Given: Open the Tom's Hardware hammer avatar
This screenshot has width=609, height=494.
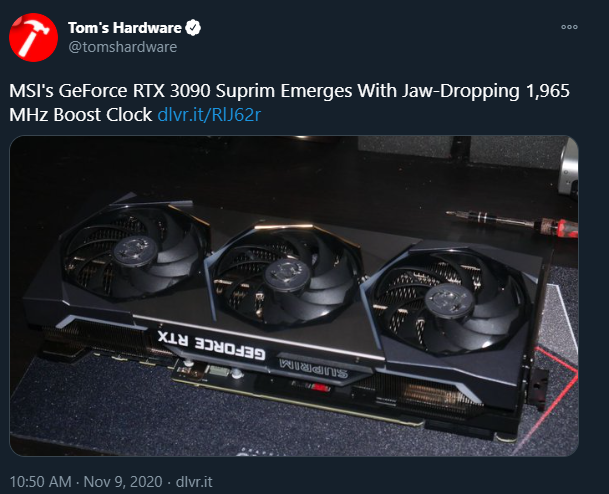Looking at the screenshot, I should [x=33, y=38].
